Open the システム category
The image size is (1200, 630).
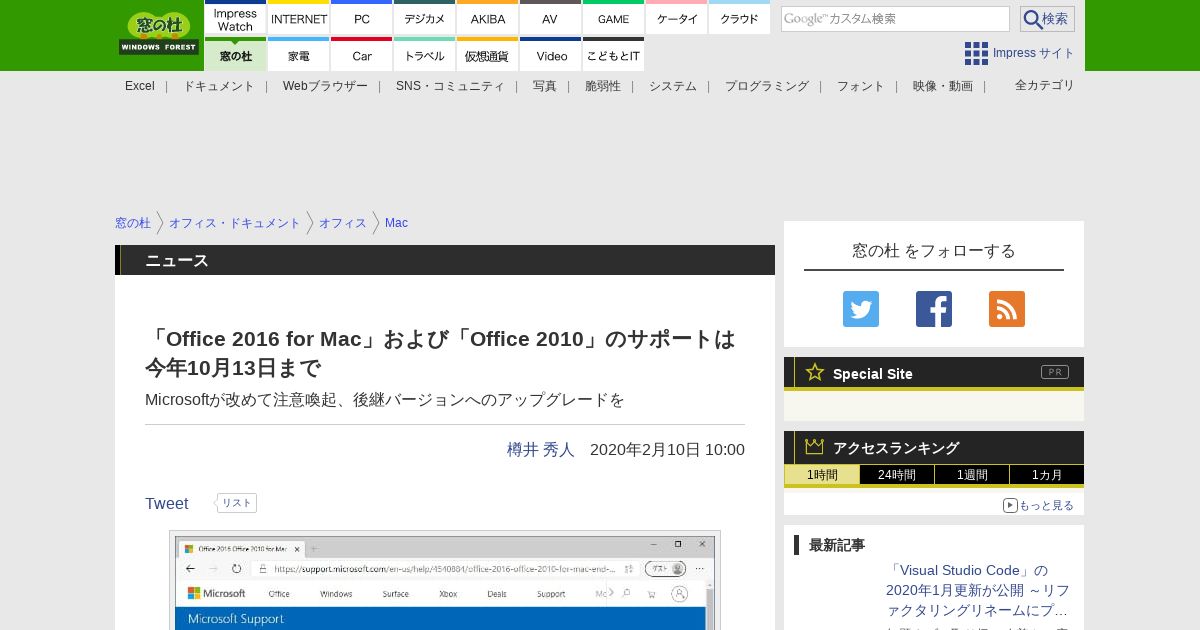pyautogui.click(x=673, y=86)
